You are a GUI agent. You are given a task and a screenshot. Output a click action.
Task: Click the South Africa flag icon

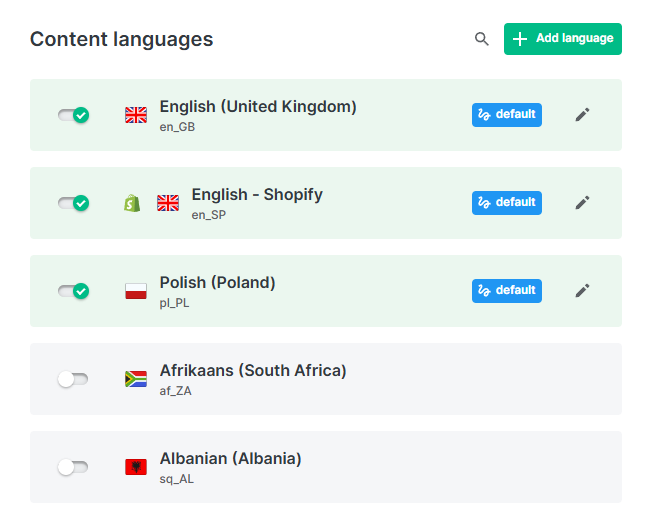[136, 379]
